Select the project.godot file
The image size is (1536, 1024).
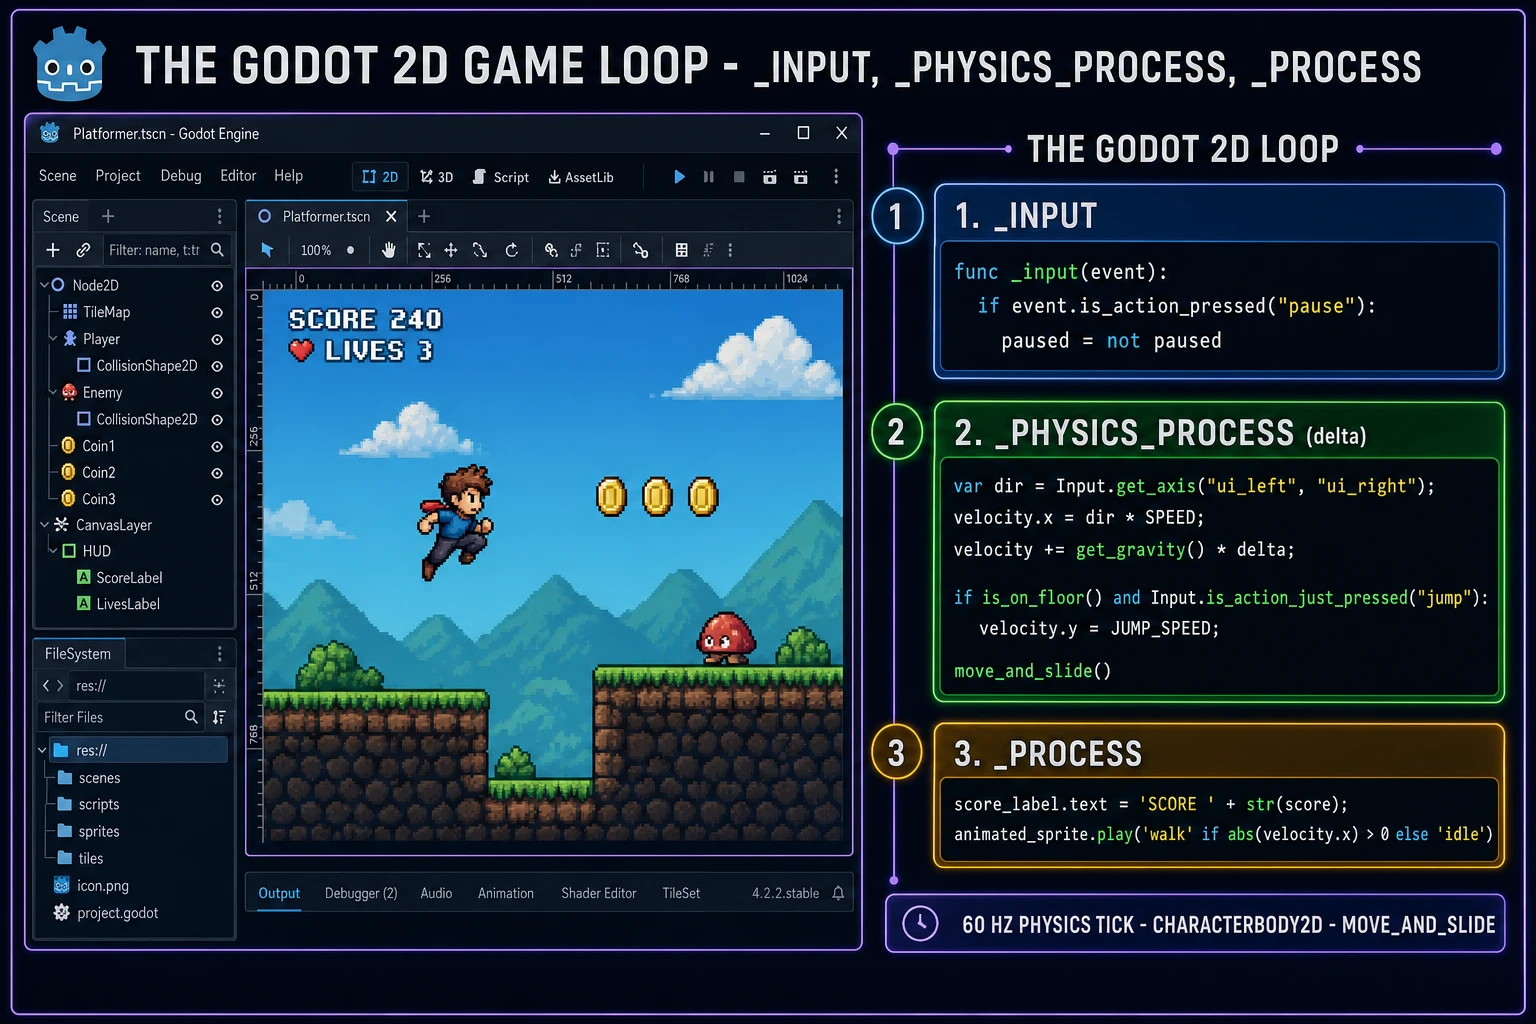pyautogui.click(x=106, y=912)
